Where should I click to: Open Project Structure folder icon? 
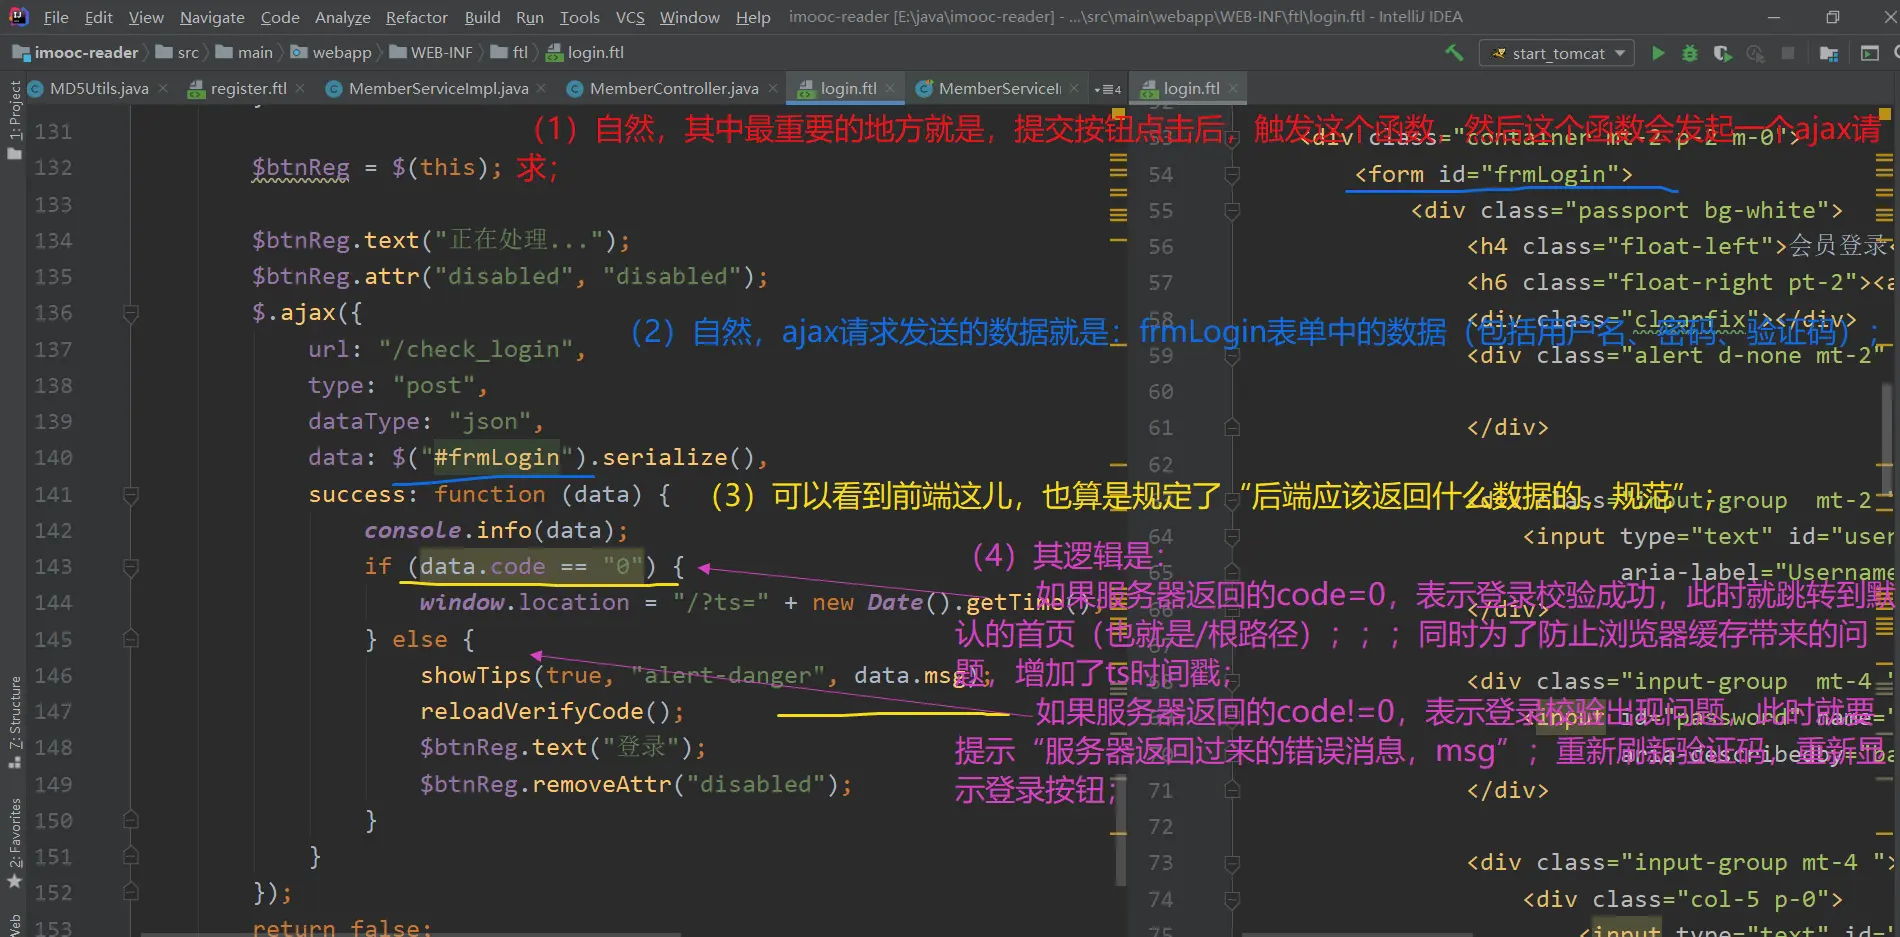point(1829,53)
